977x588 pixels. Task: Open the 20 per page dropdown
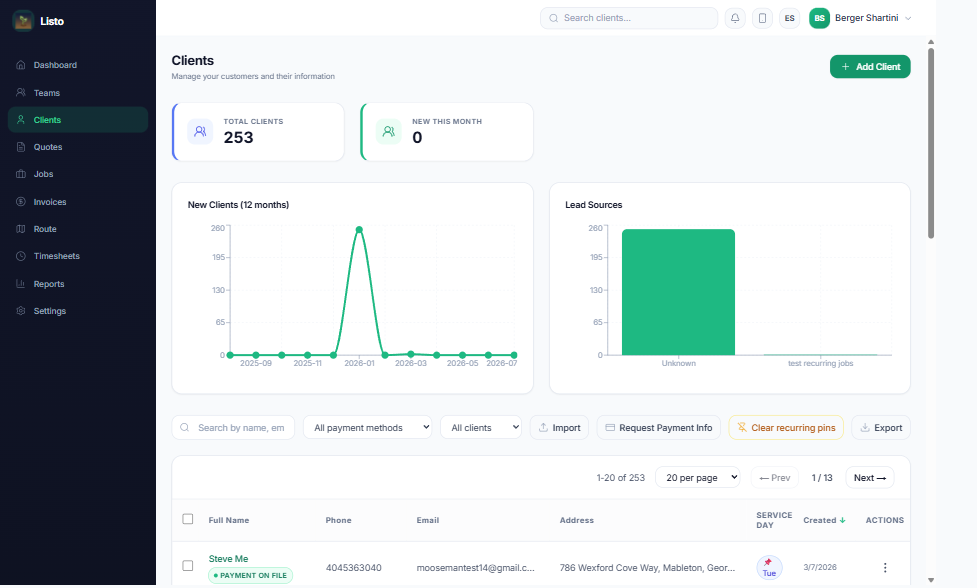698,478
